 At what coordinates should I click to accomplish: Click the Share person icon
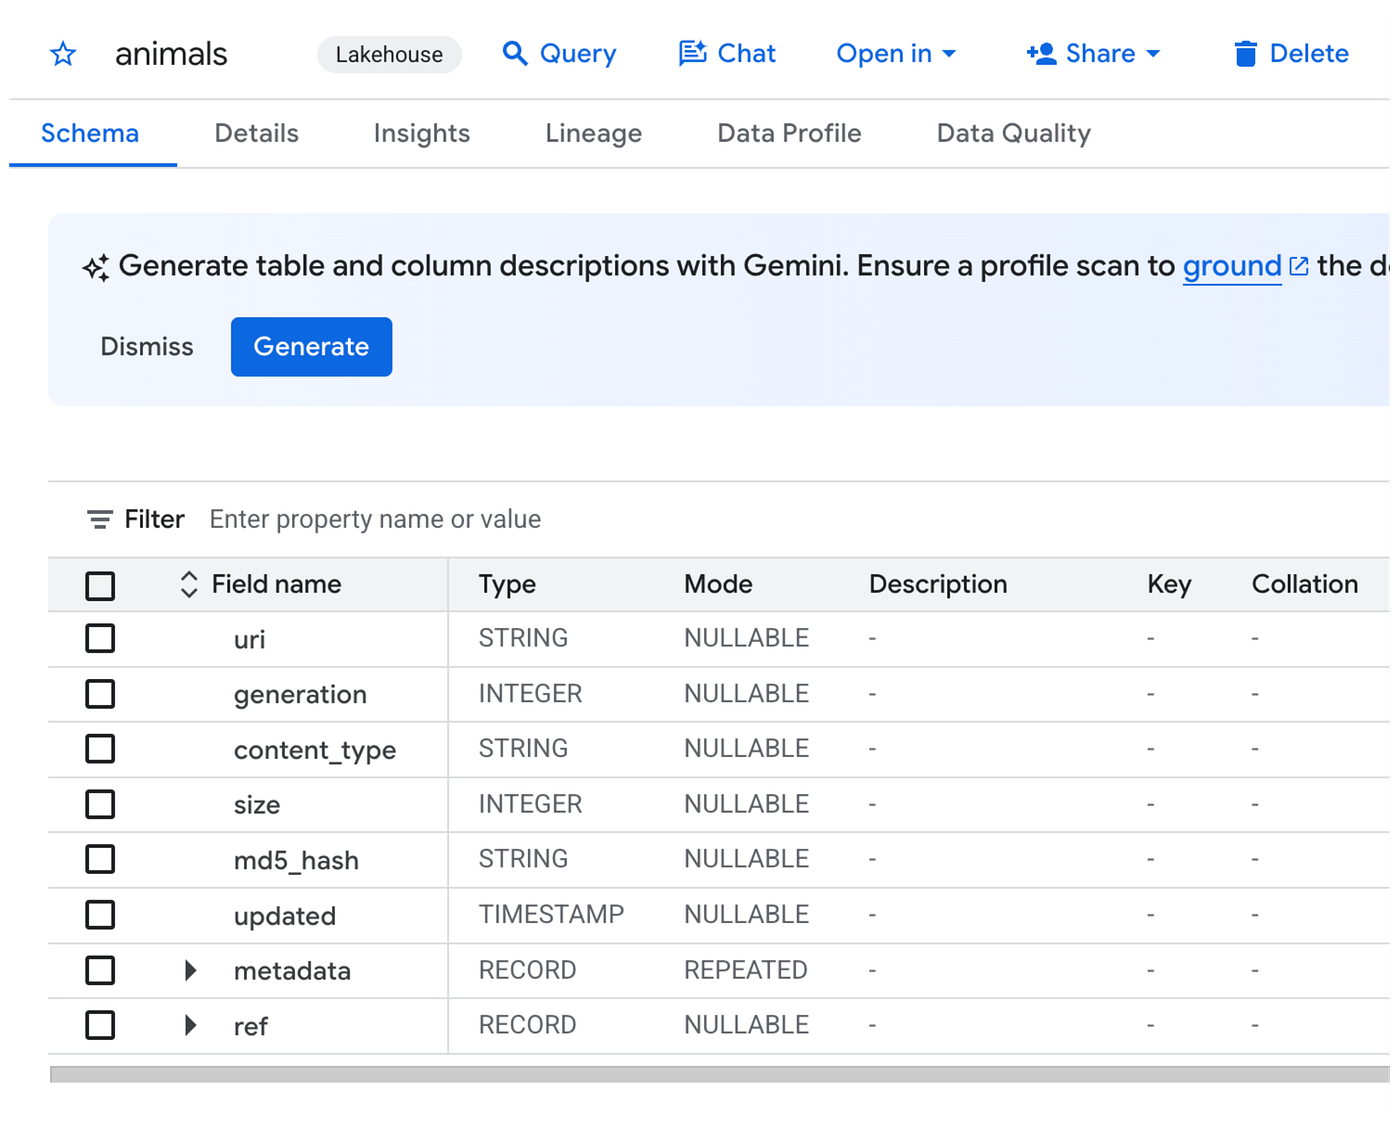(1041, 53)
